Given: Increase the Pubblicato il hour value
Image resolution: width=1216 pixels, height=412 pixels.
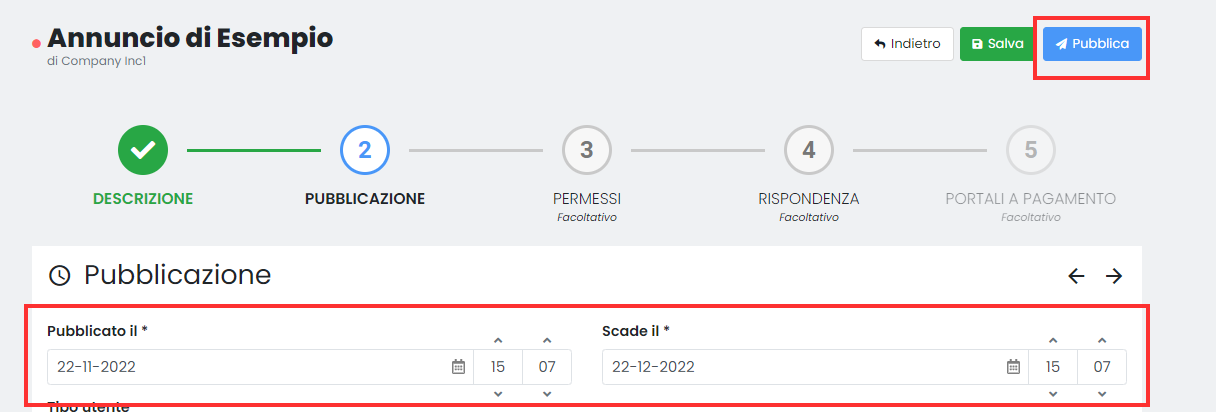Looking at the screenshot, I should tap(498, 341).
